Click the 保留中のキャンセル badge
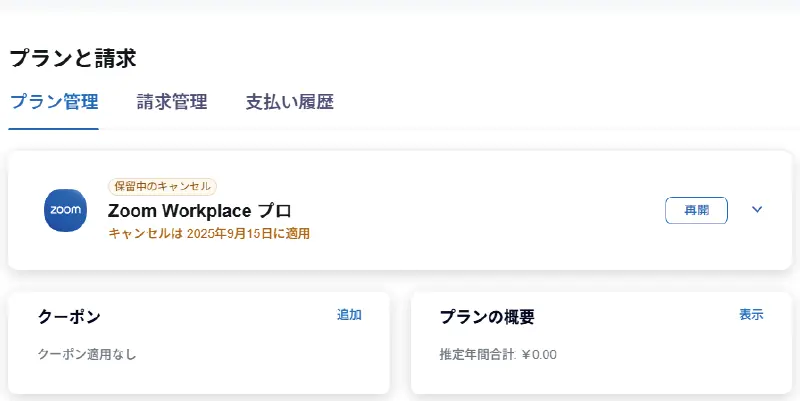The height and width of the screenshot is (401, 800). click(x=162, y=186)
